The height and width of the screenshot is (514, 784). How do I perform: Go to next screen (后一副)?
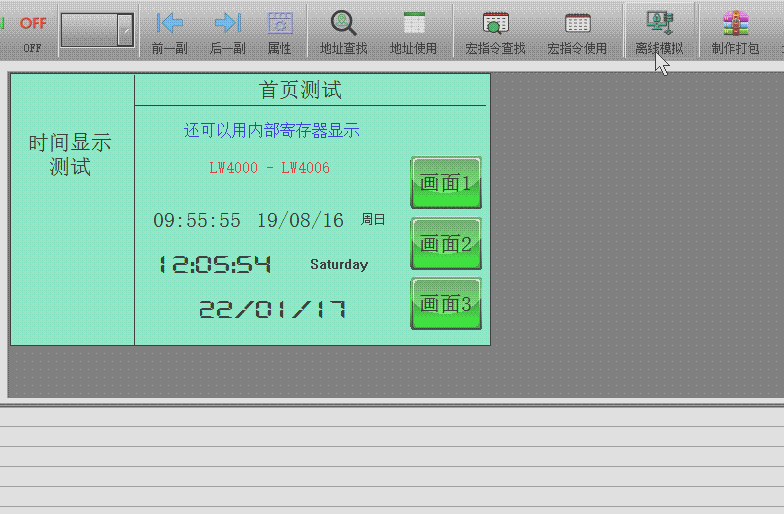(x=228, y=31)
